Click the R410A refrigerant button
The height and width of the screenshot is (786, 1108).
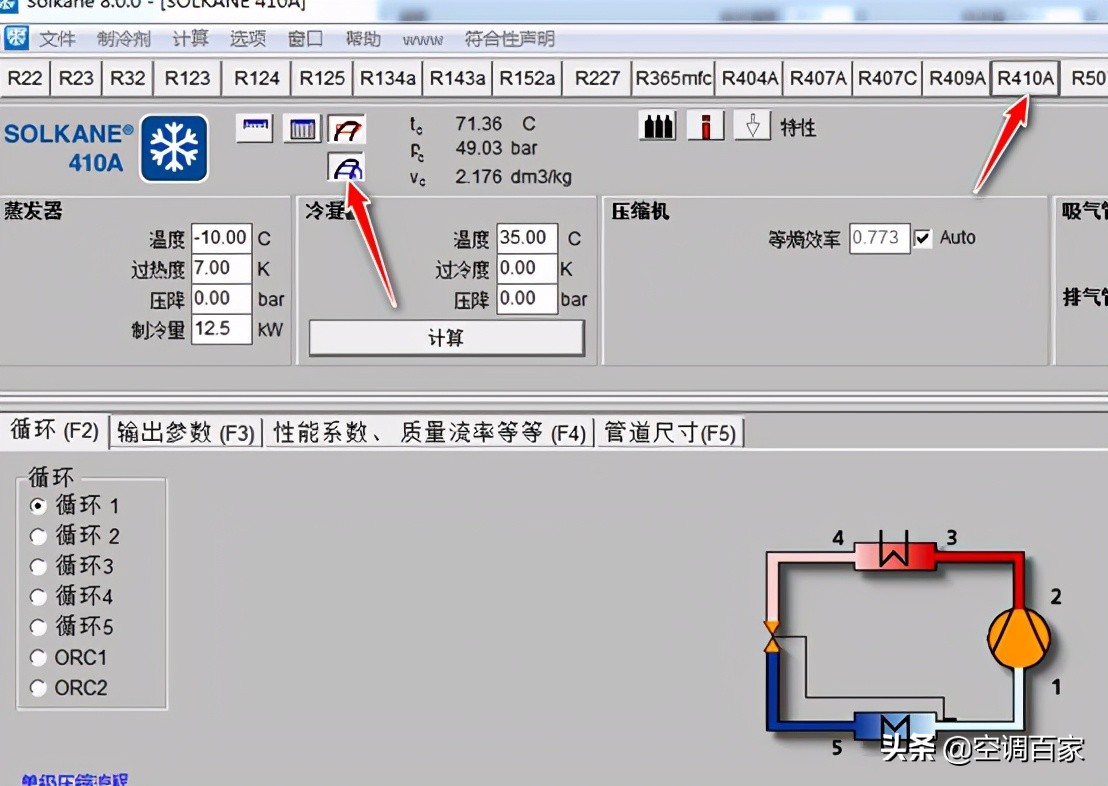click(1025, 78)
